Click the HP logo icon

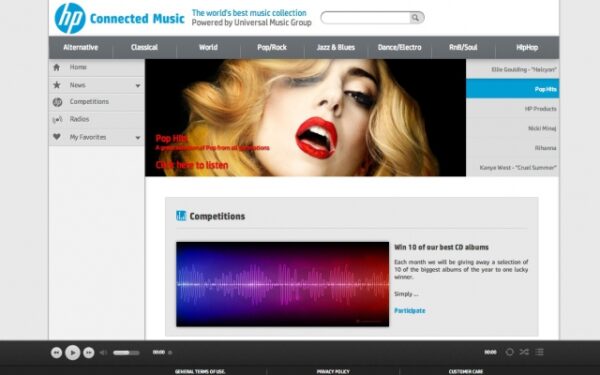tap(70, 18)
